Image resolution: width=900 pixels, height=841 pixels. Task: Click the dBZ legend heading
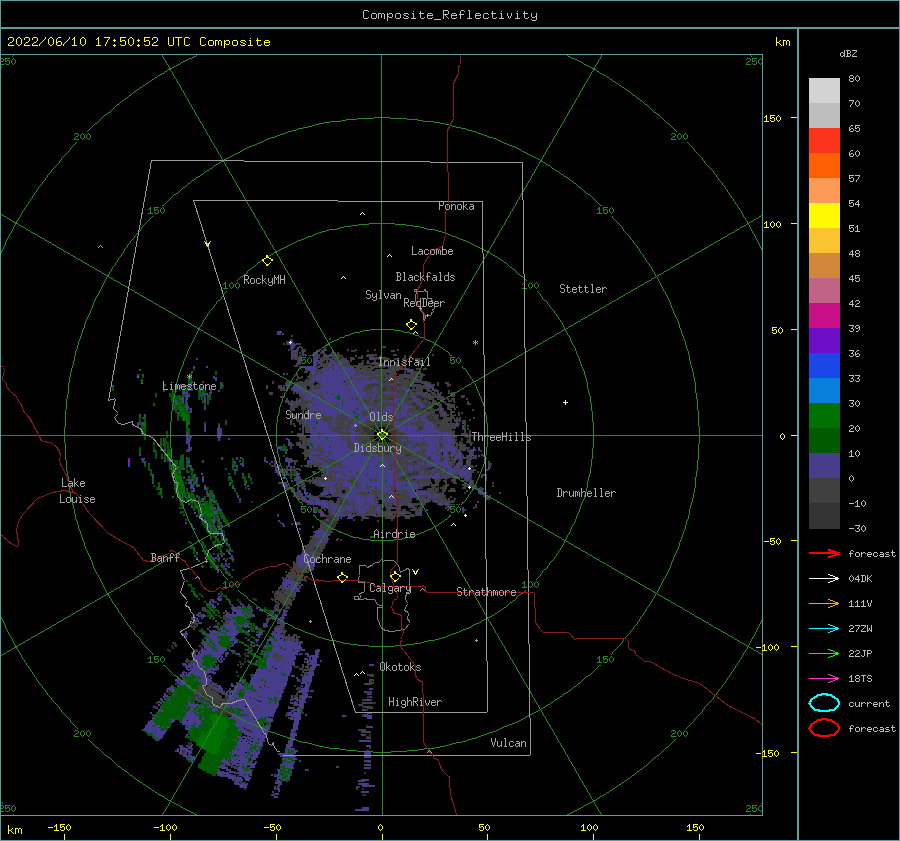pos(848,53)
